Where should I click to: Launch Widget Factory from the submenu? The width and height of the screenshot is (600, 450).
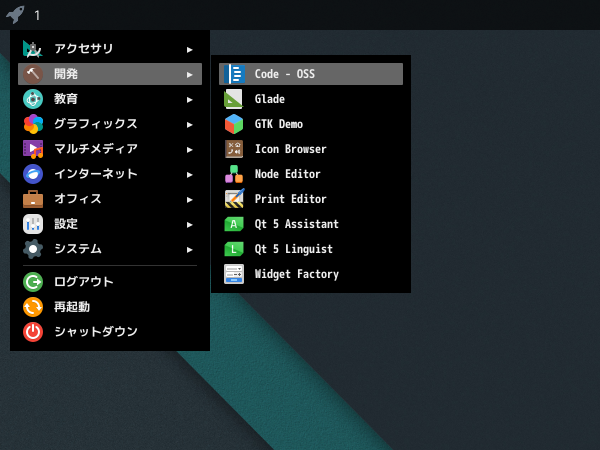[311, 274]
